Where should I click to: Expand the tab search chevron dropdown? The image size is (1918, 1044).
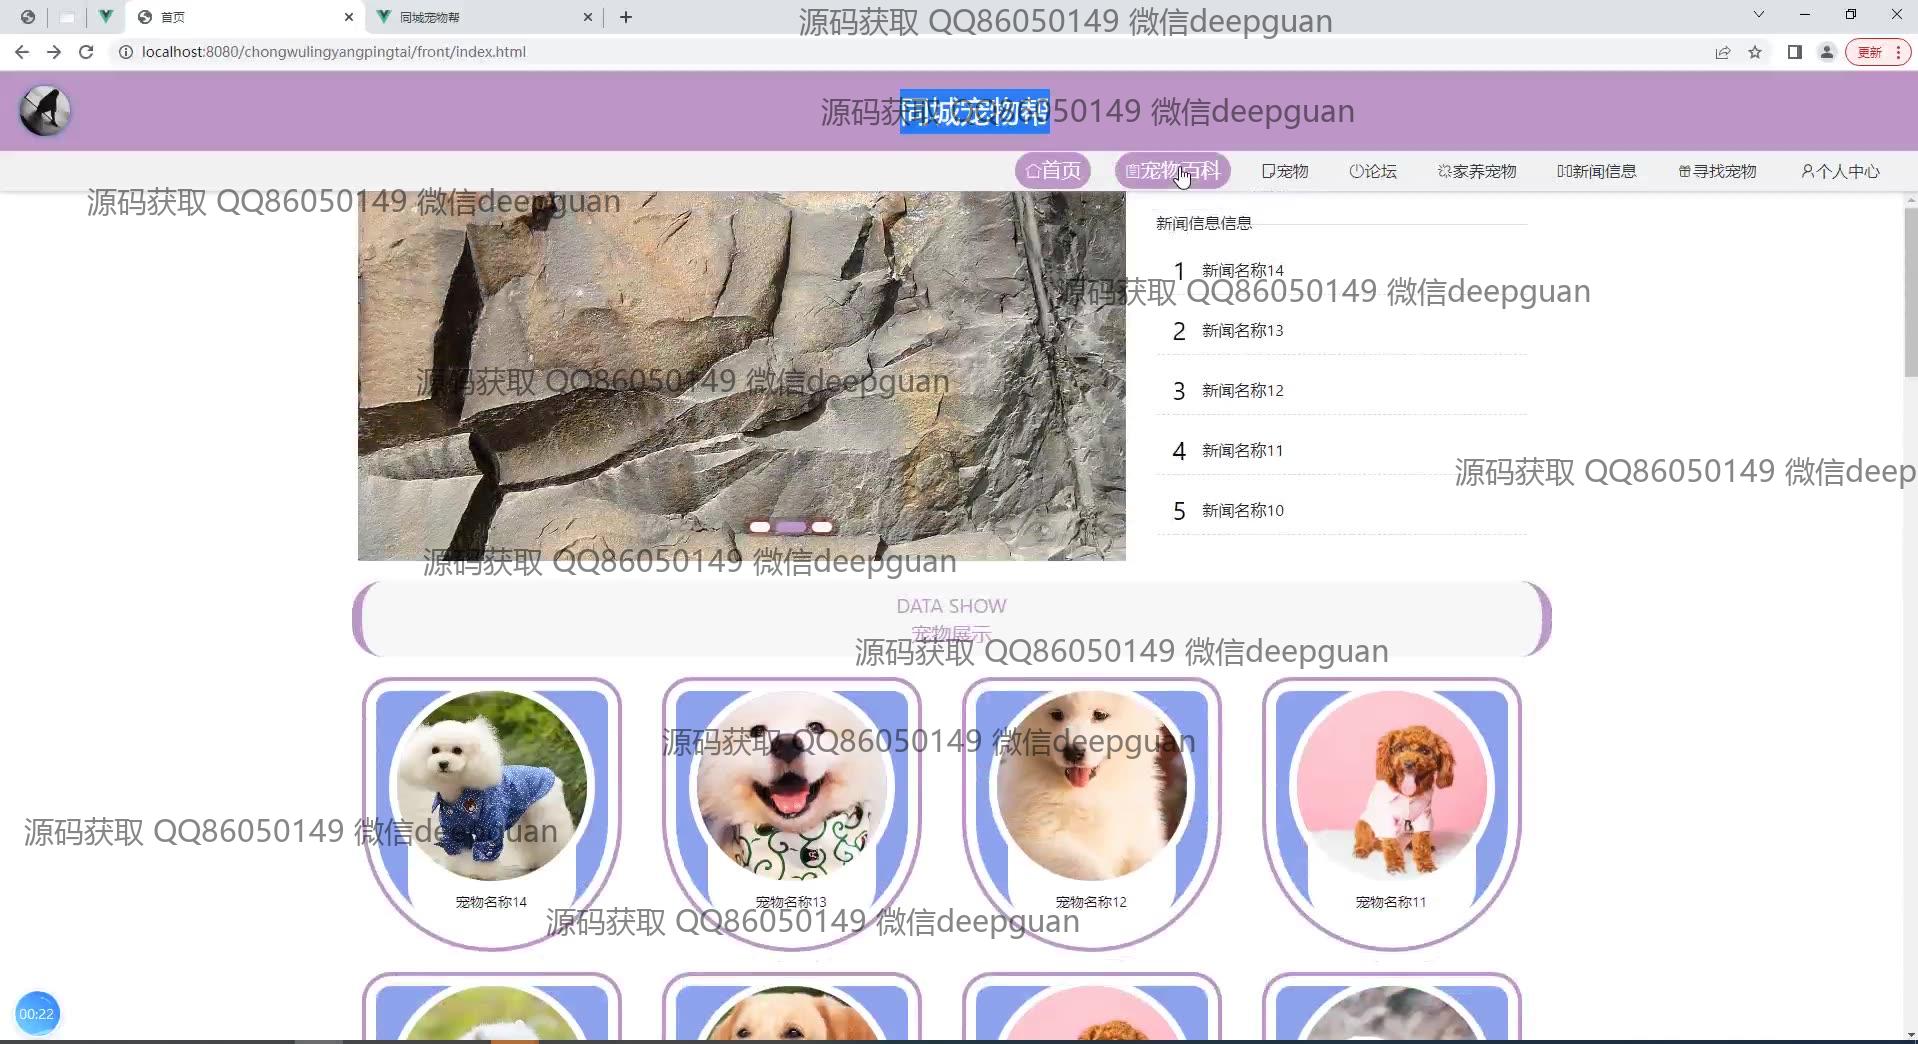(x=1758, y=15)
